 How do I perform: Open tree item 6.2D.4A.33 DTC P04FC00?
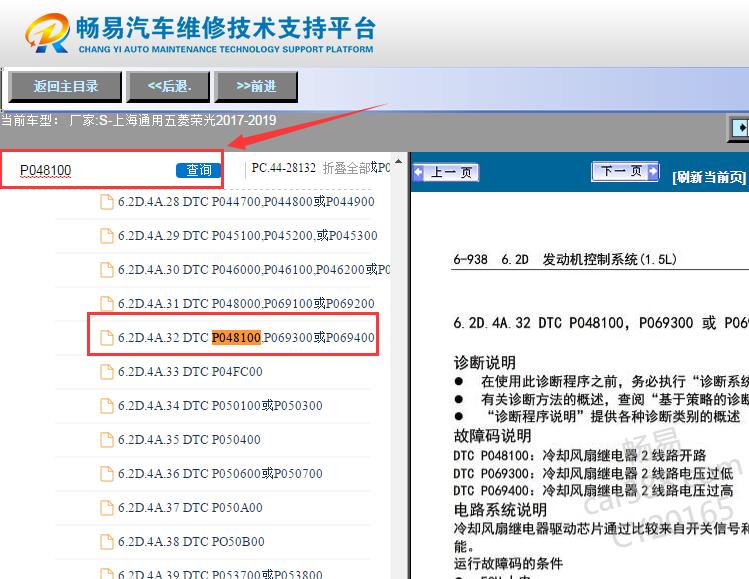pos(190,371)
